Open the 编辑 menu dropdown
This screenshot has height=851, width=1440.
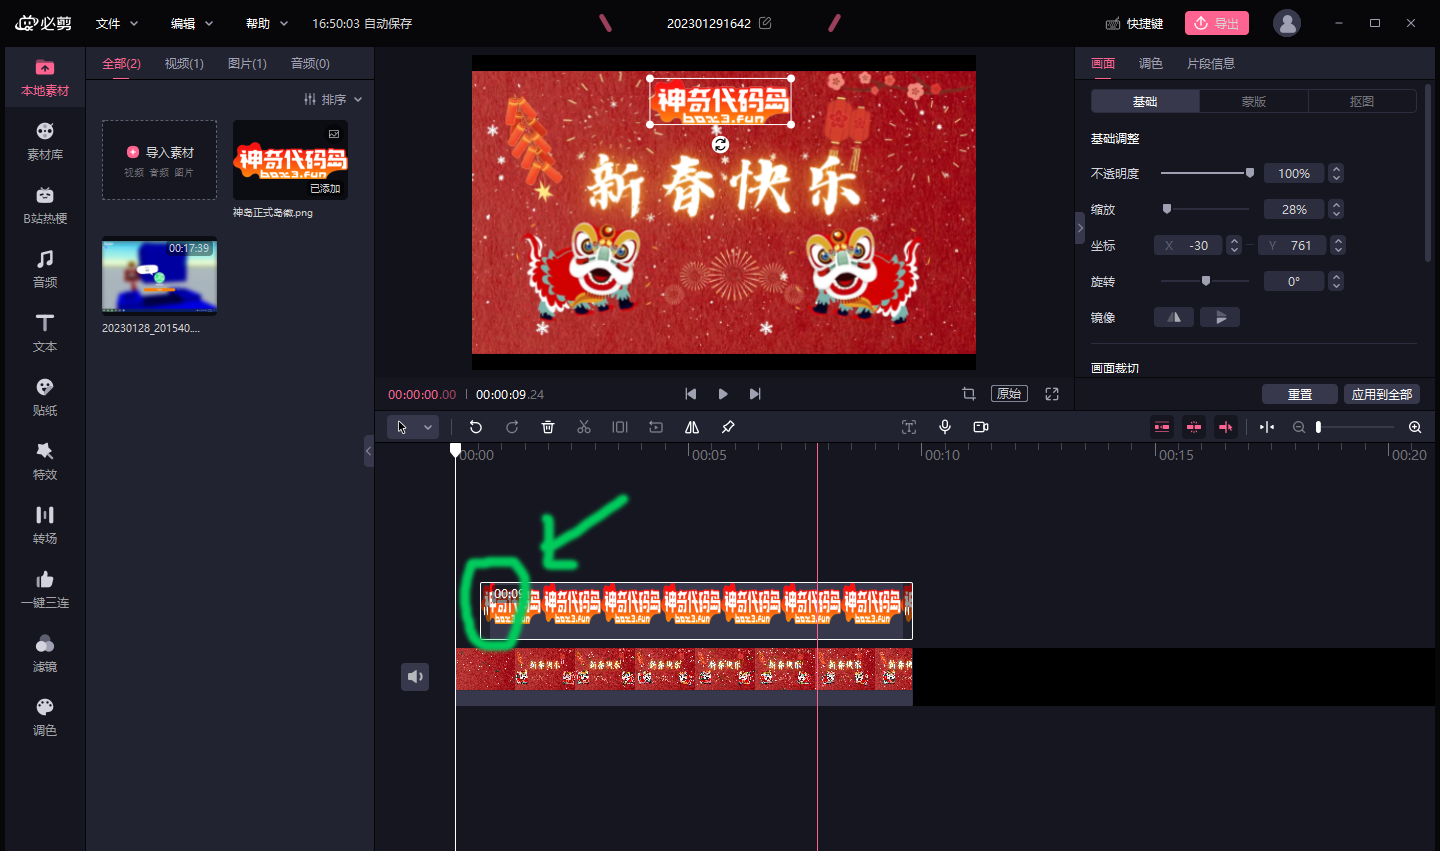192,23
